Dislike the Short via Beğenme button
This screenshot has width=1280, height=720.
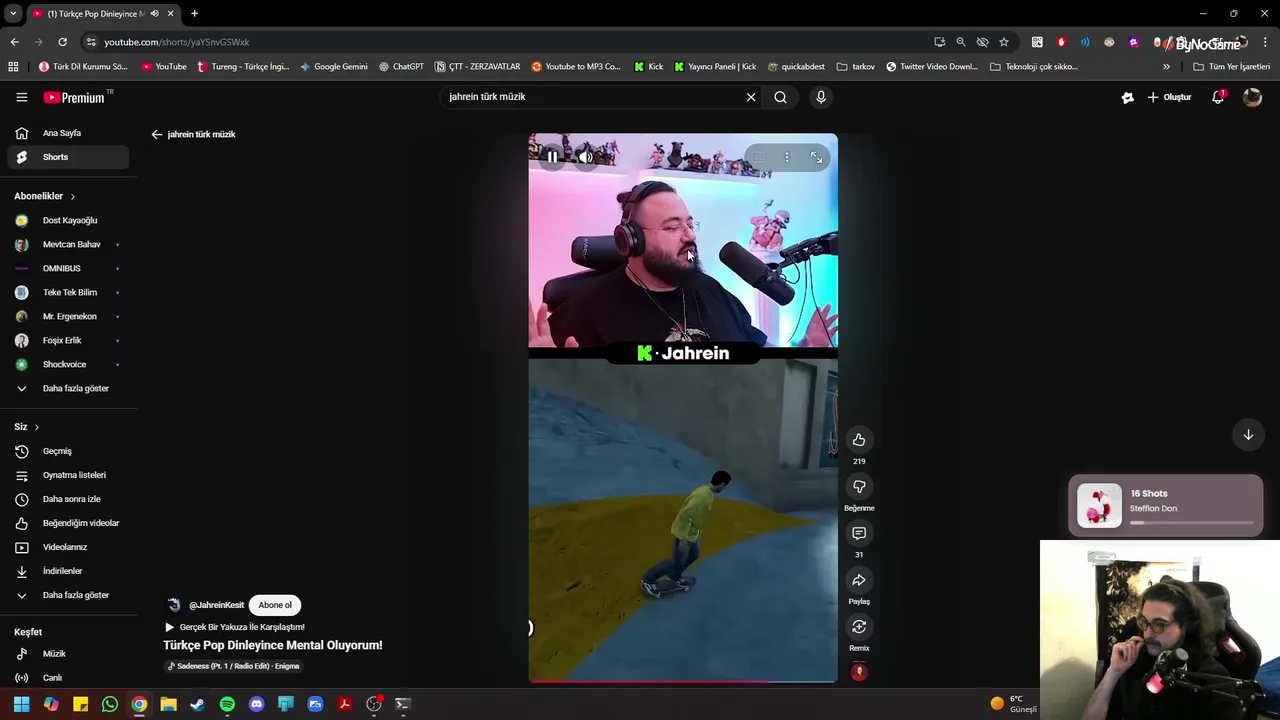point(859,487)
